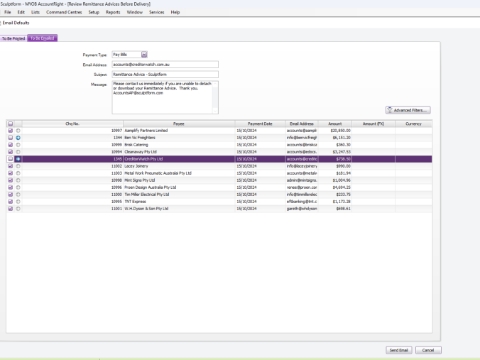Click the amount in the W.H.Dyson & Son row

(x=335, y=209)
